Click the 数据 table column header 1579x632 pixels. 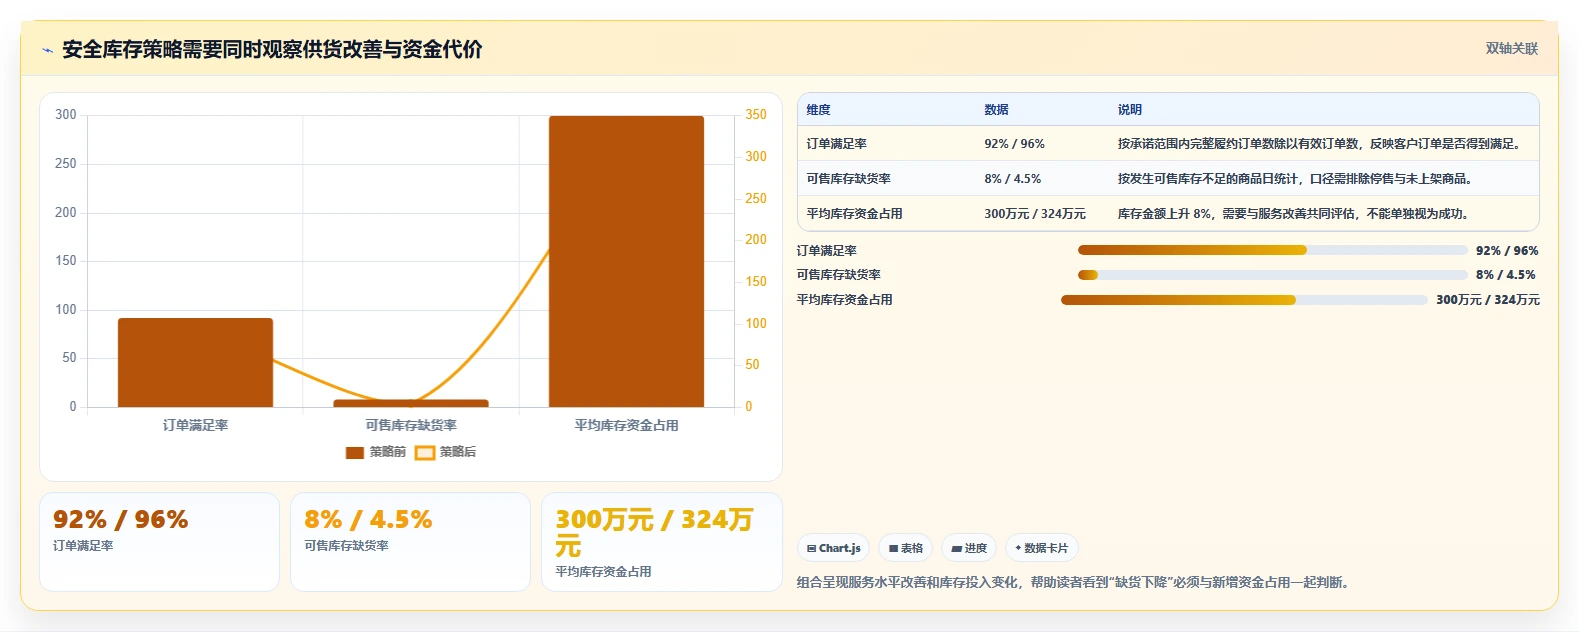click(996, 110)
